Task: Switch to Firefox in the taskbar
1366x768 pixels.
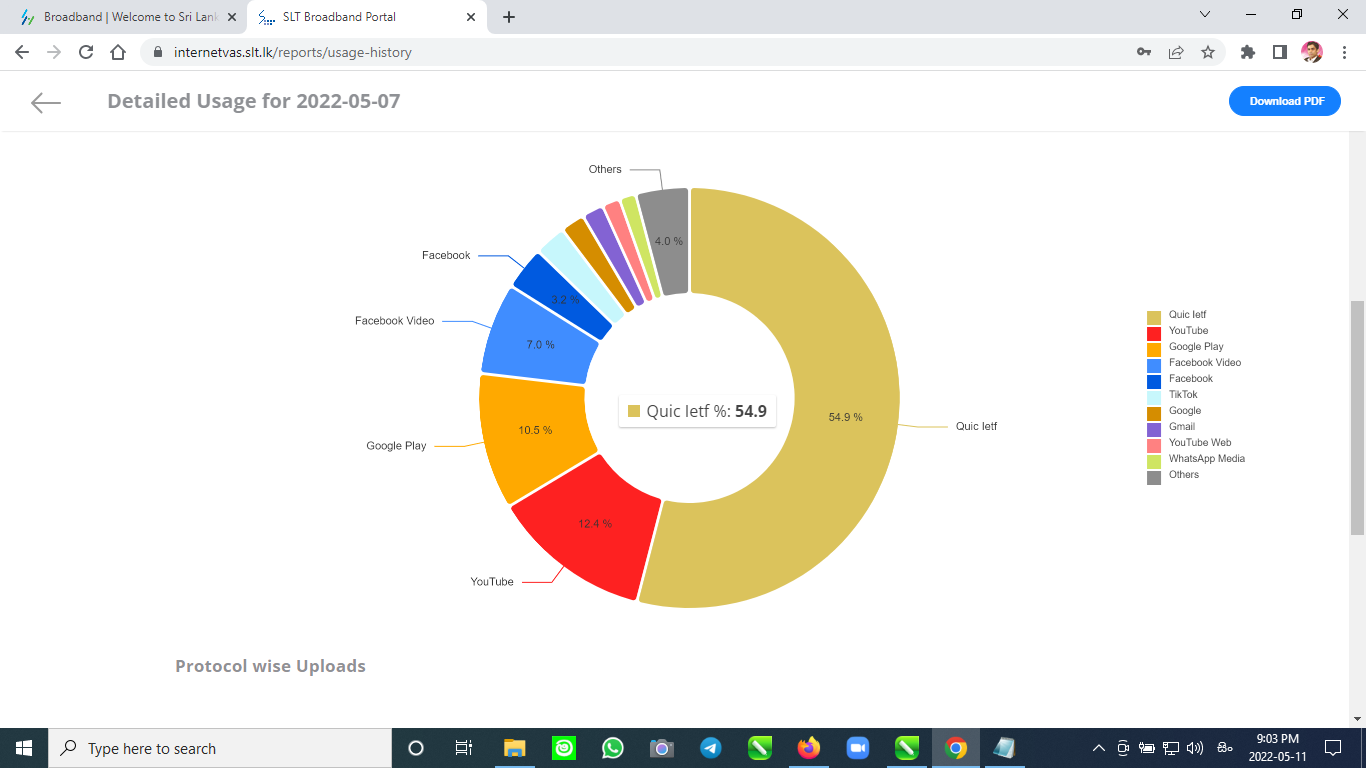Action: [808, 748]
